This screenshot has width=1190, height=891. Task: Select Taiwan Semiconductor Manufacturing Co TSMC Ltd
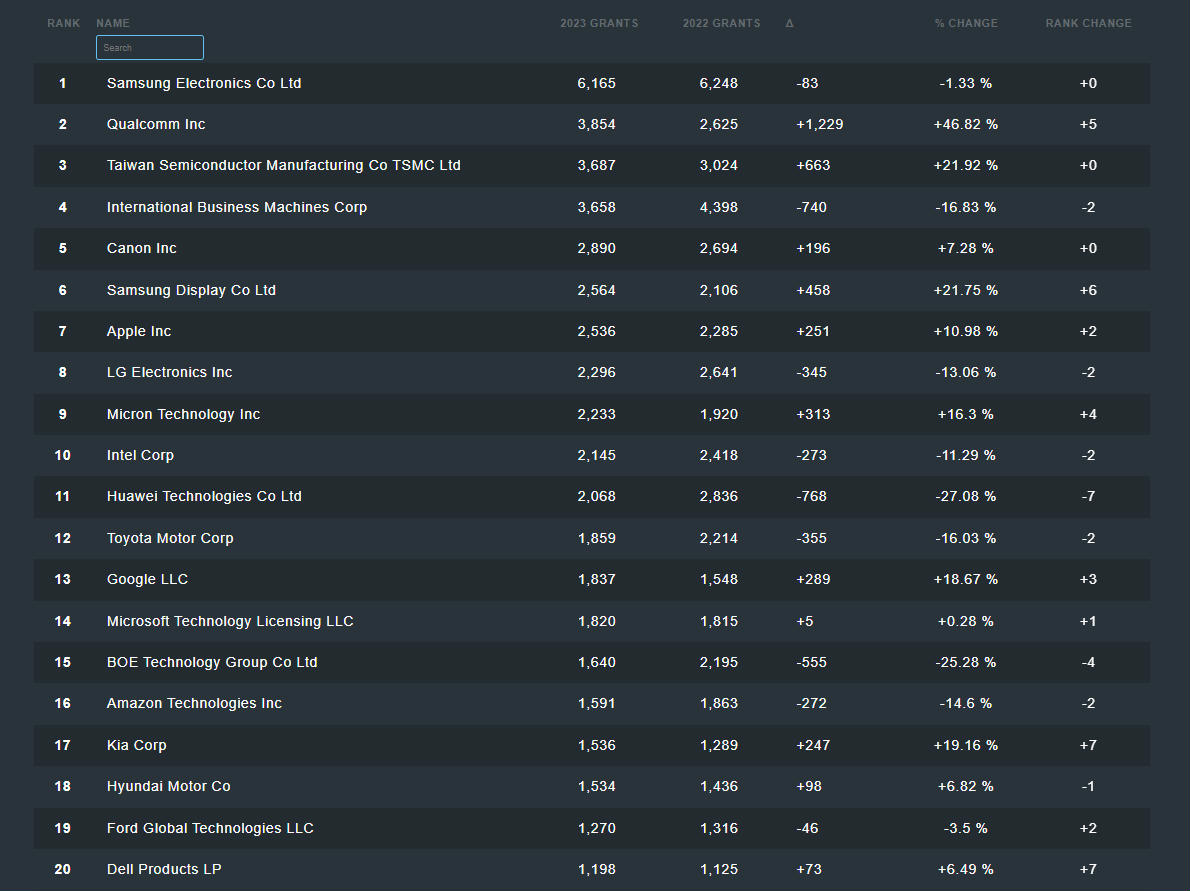click(x=284, y=165)
